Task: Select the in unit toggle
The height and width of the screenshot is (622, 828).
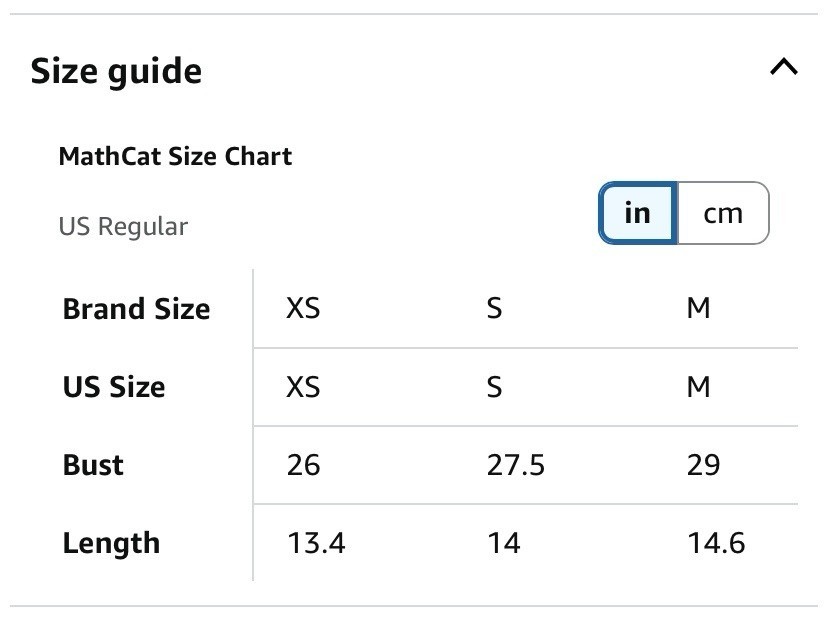Action: pos(637,213)
